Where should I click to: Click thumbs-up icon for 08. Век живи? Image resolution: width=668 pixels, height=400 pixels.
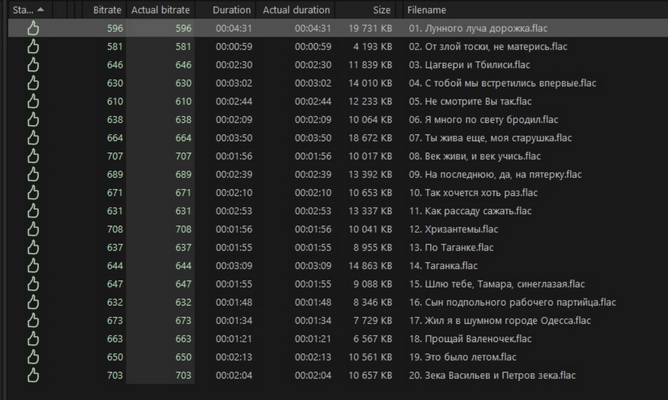coord(33,156)
